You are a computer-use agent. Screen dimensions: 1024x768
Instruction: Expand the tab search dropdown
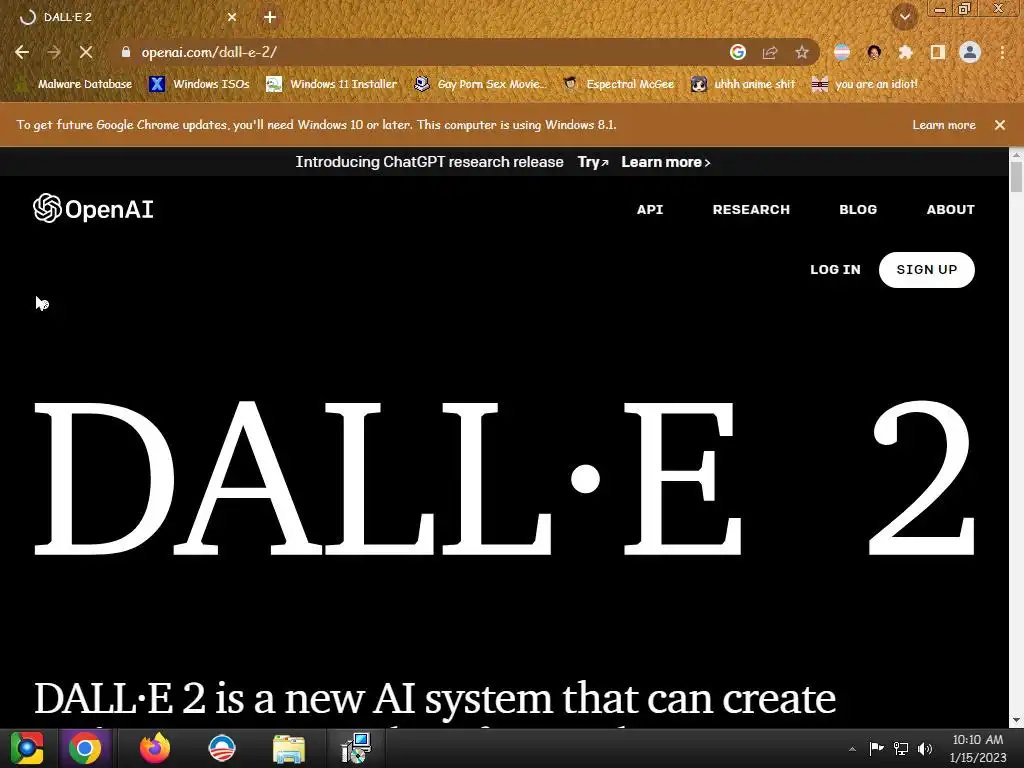click(x=905, y=17)
